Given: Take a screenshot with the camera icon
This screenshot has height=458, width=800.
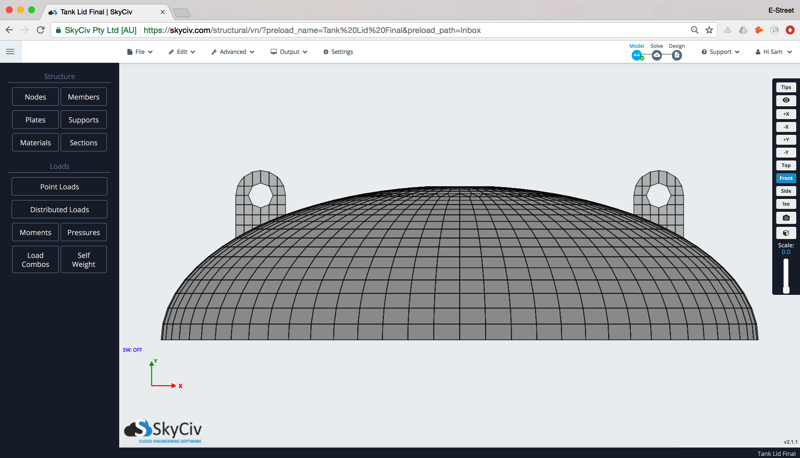Looking at the screenshot, I should pos(786,218).
